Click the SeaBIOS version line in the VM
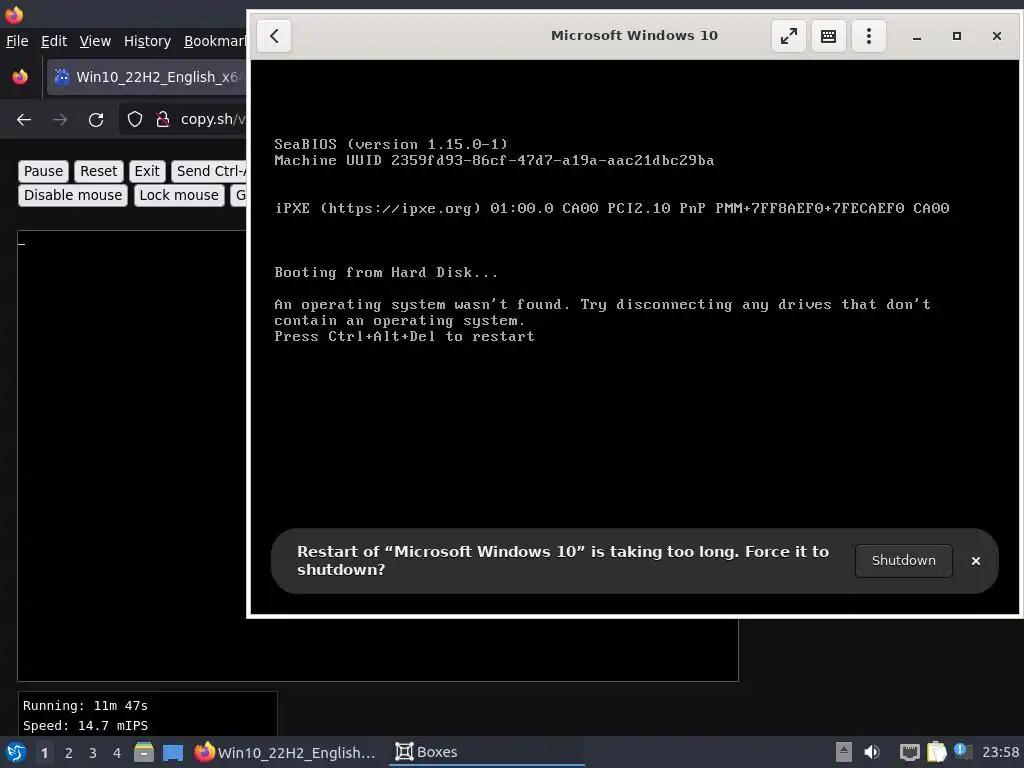 (x=391, y=144)
